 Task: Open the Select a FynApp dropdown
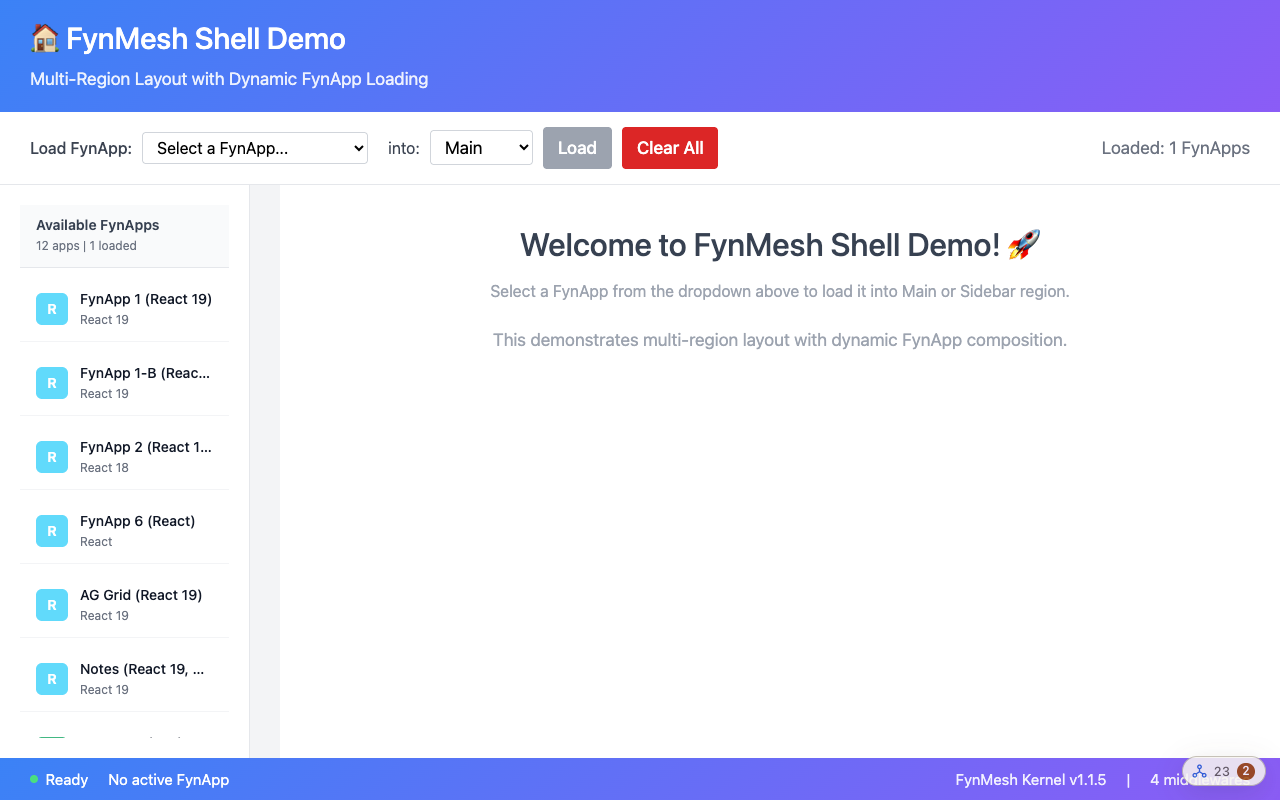tap(255, 148)
